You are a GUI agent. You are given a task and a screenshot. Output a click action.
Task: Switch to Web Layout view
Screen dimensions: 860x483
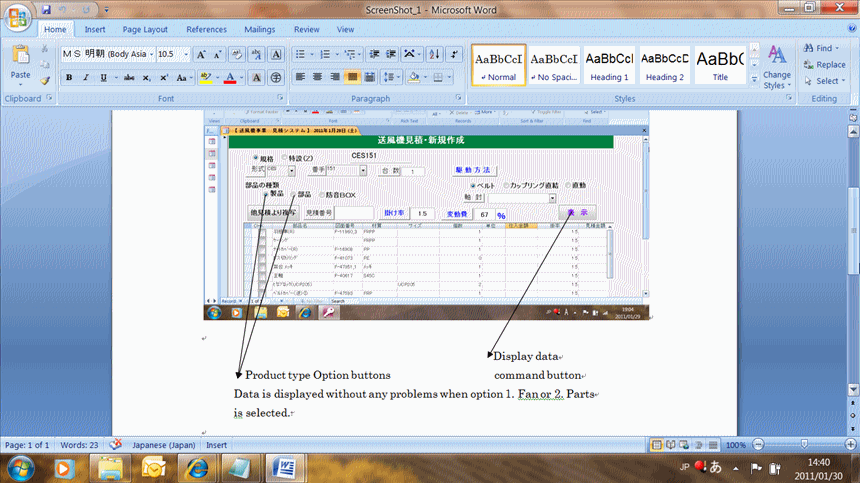(684, 445)
